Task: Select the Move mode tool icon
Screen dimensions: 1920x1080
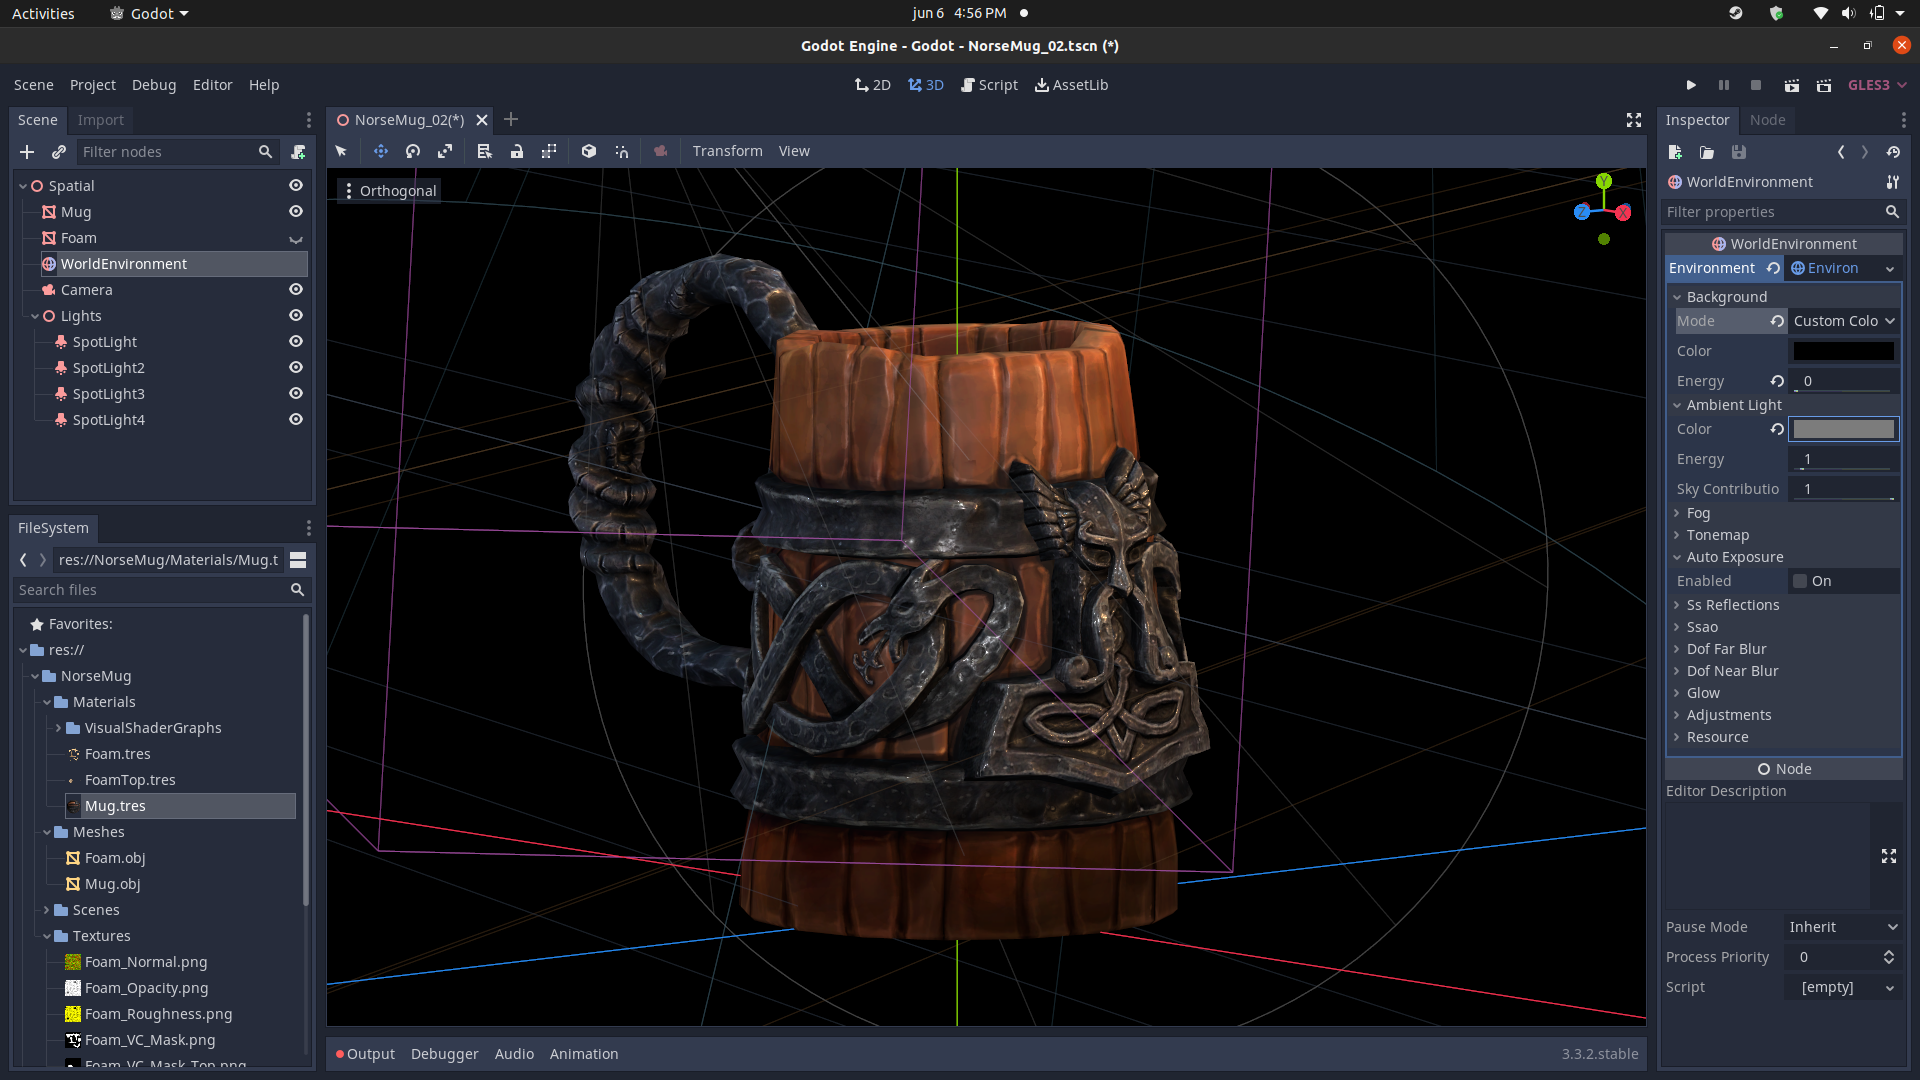Action: tap(380, 151)
